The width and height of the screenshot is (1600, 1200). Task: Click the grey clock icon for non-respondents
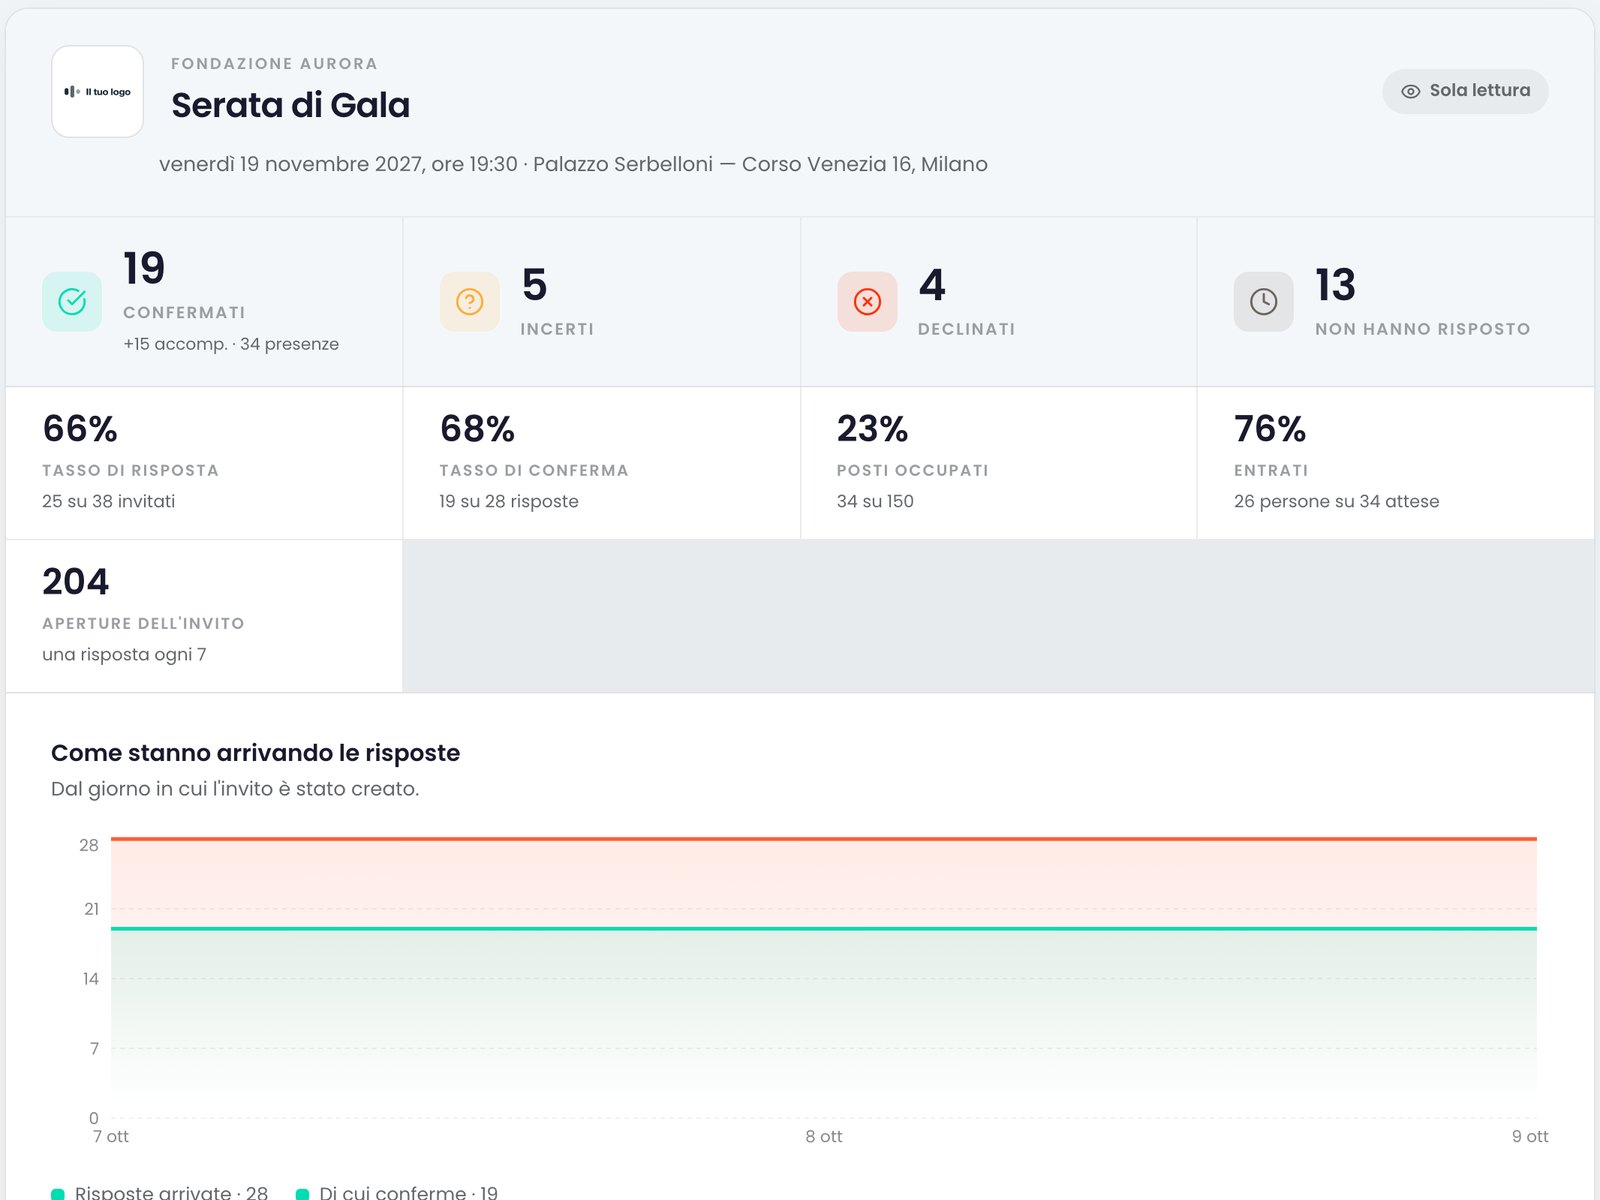1264,301
